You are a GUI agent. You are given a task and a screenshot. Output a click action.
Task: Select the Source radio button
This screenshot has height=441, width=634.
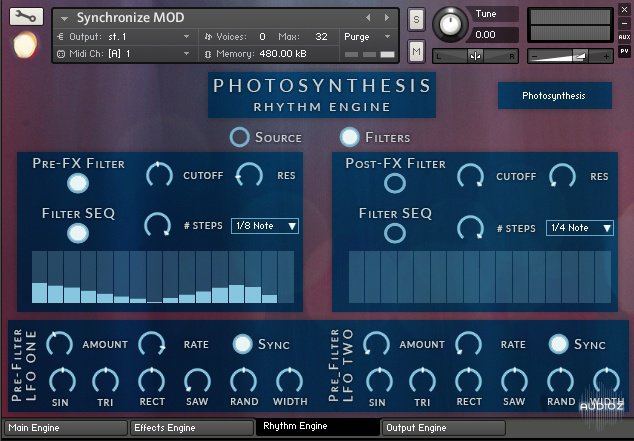point(239,137)
